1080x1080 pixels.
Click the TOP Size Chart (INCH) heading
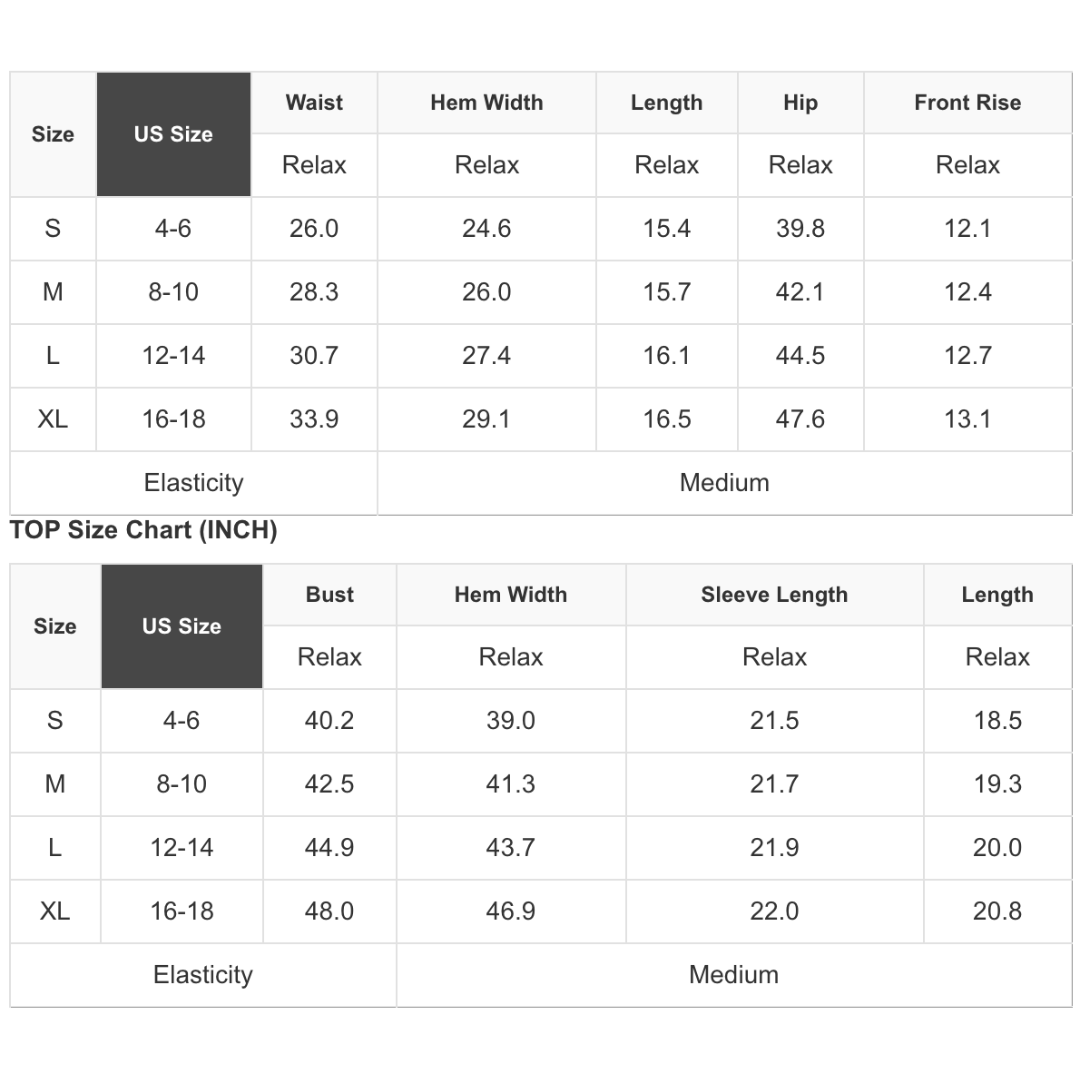click(x=143, y=530)
